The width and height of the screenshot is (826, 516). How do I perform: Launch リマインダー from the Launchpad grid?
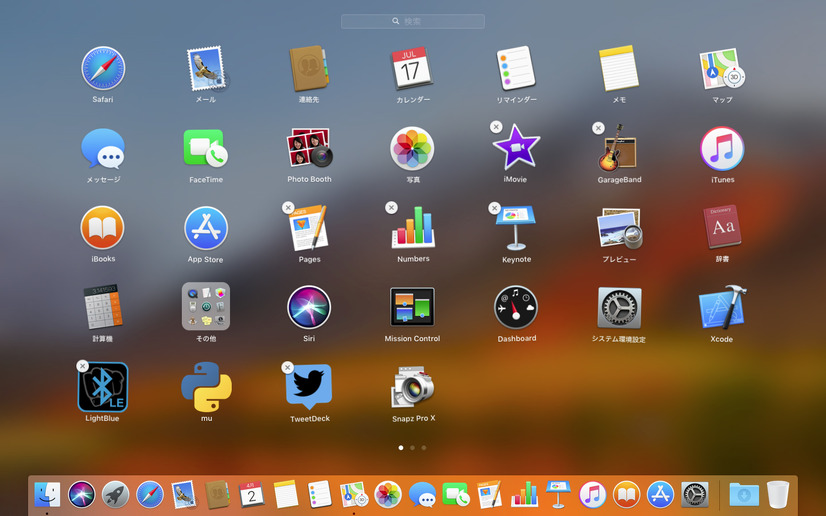(516, 68)
